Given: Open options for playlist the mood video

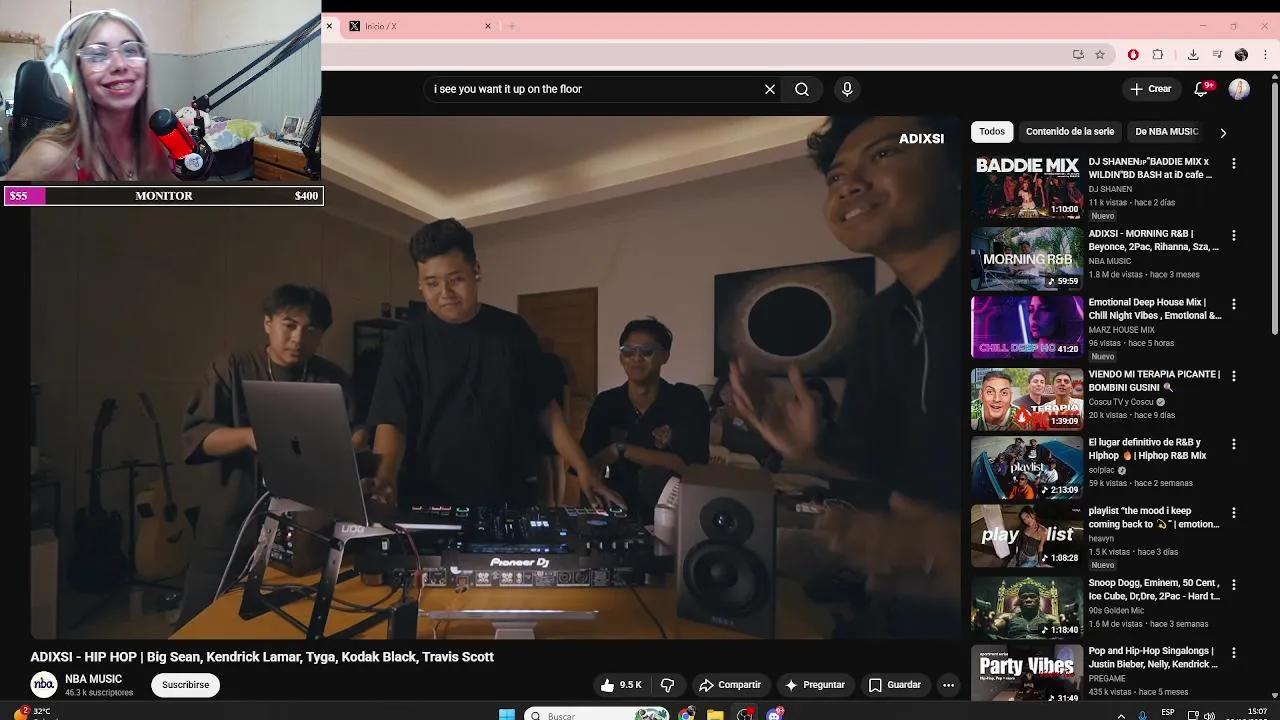Looking at the screenshot, I should click(1233, 512).
